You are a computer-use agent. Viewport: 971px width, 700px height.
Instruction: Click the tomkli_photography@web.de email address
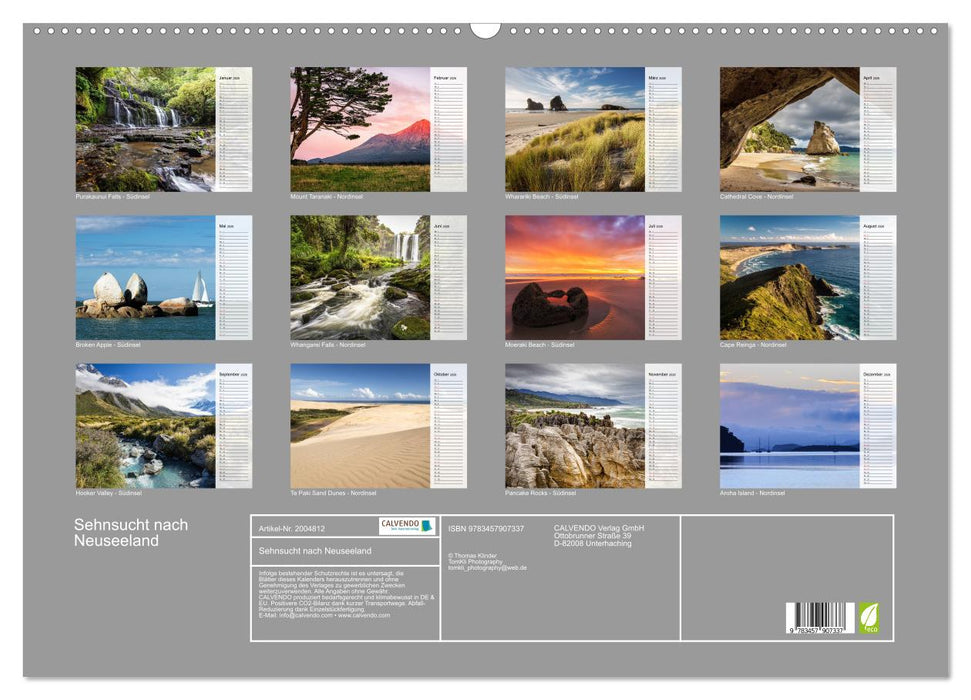pos(487,568)
